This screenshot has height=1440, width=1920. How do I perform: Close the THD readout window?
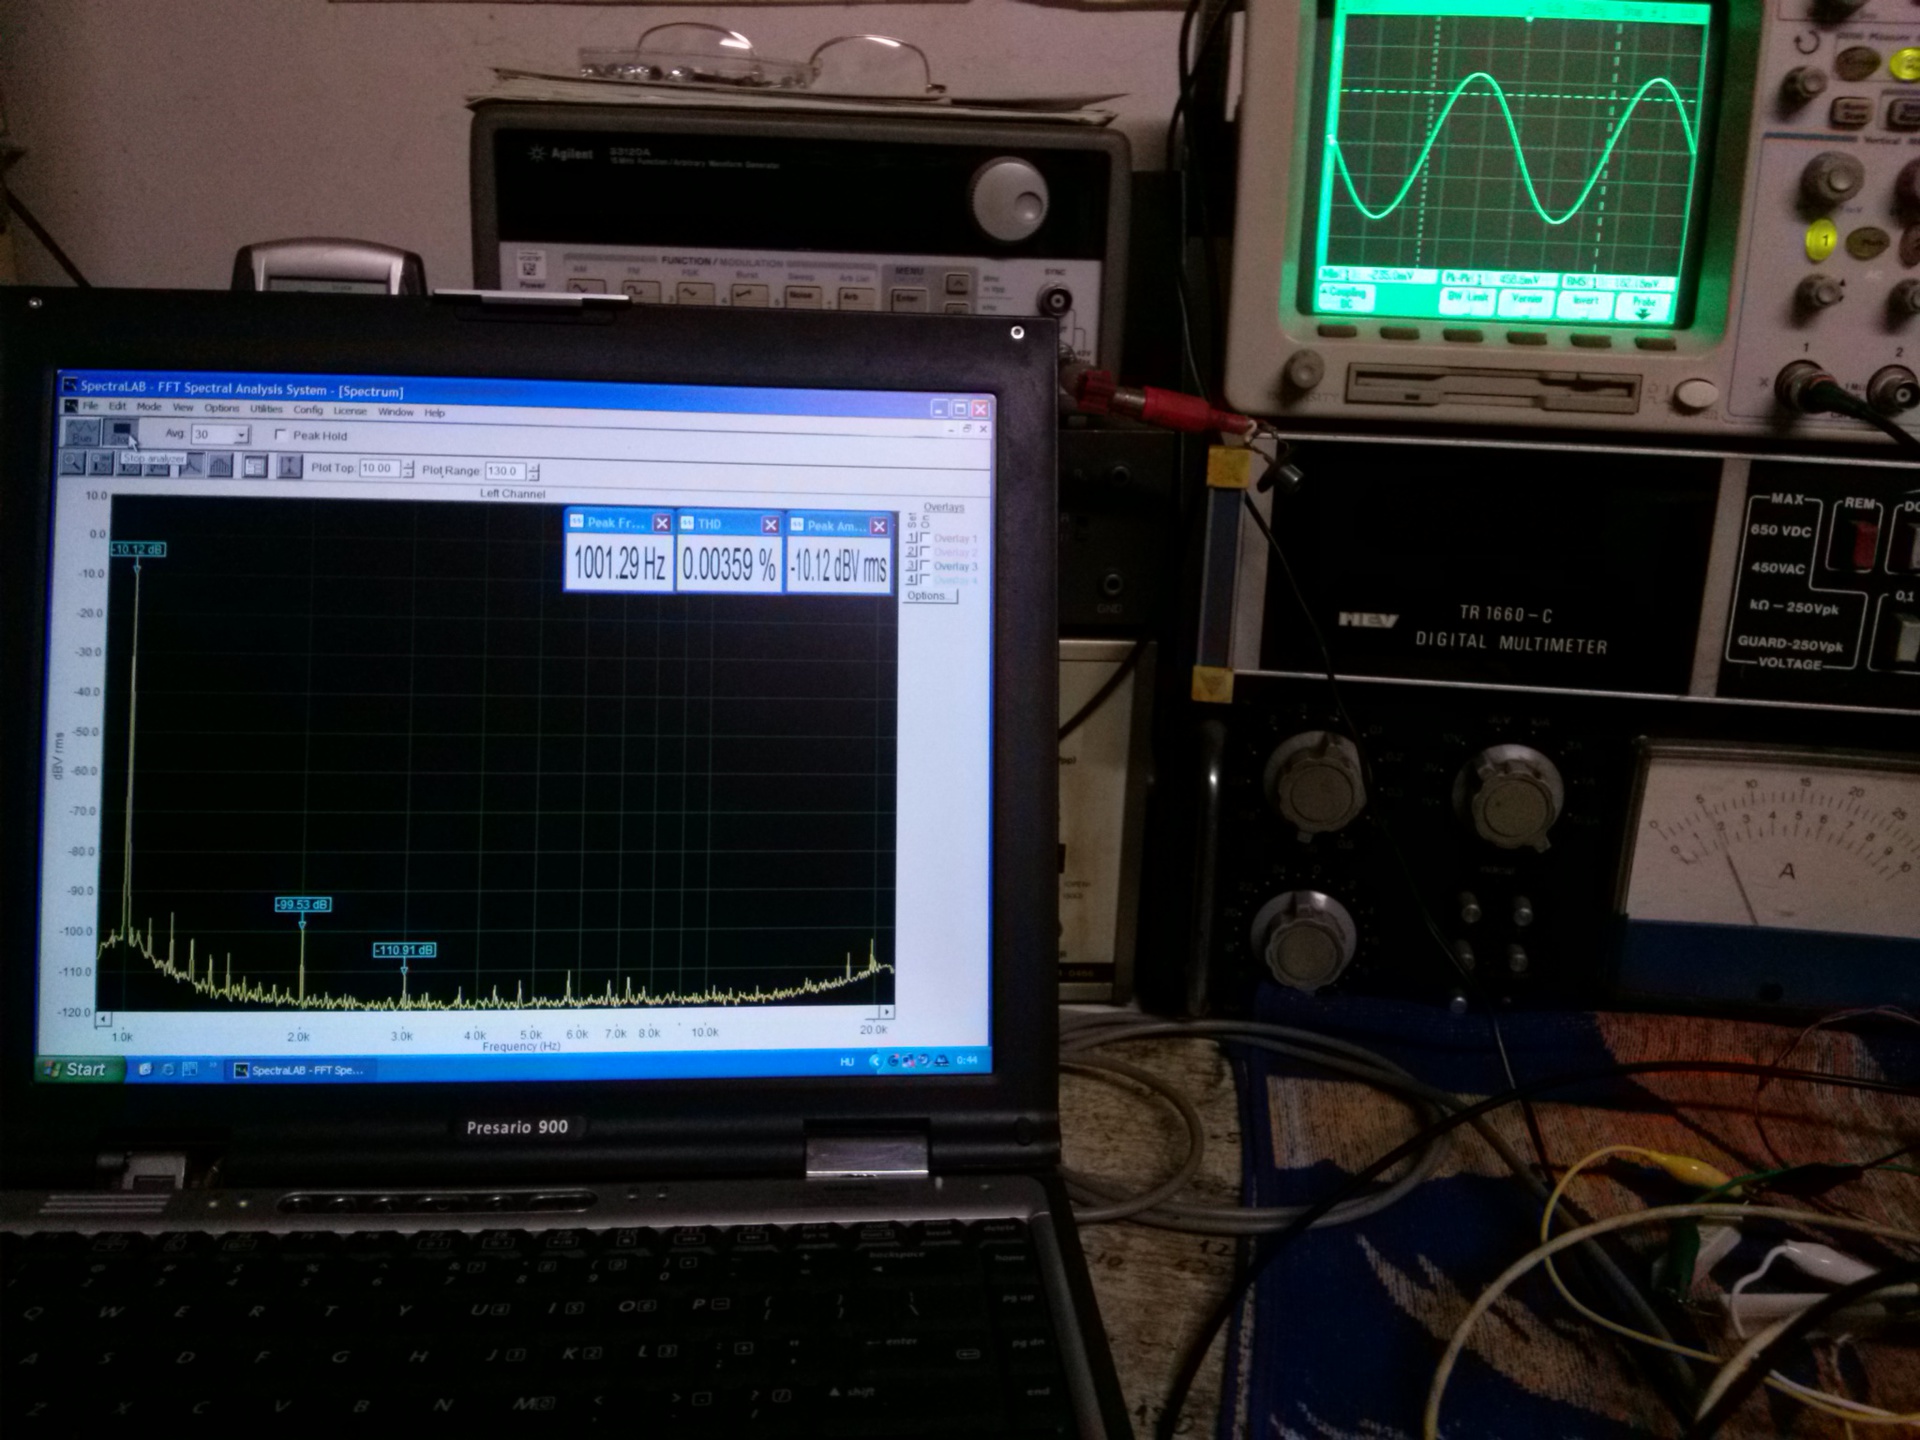[770, 525]
